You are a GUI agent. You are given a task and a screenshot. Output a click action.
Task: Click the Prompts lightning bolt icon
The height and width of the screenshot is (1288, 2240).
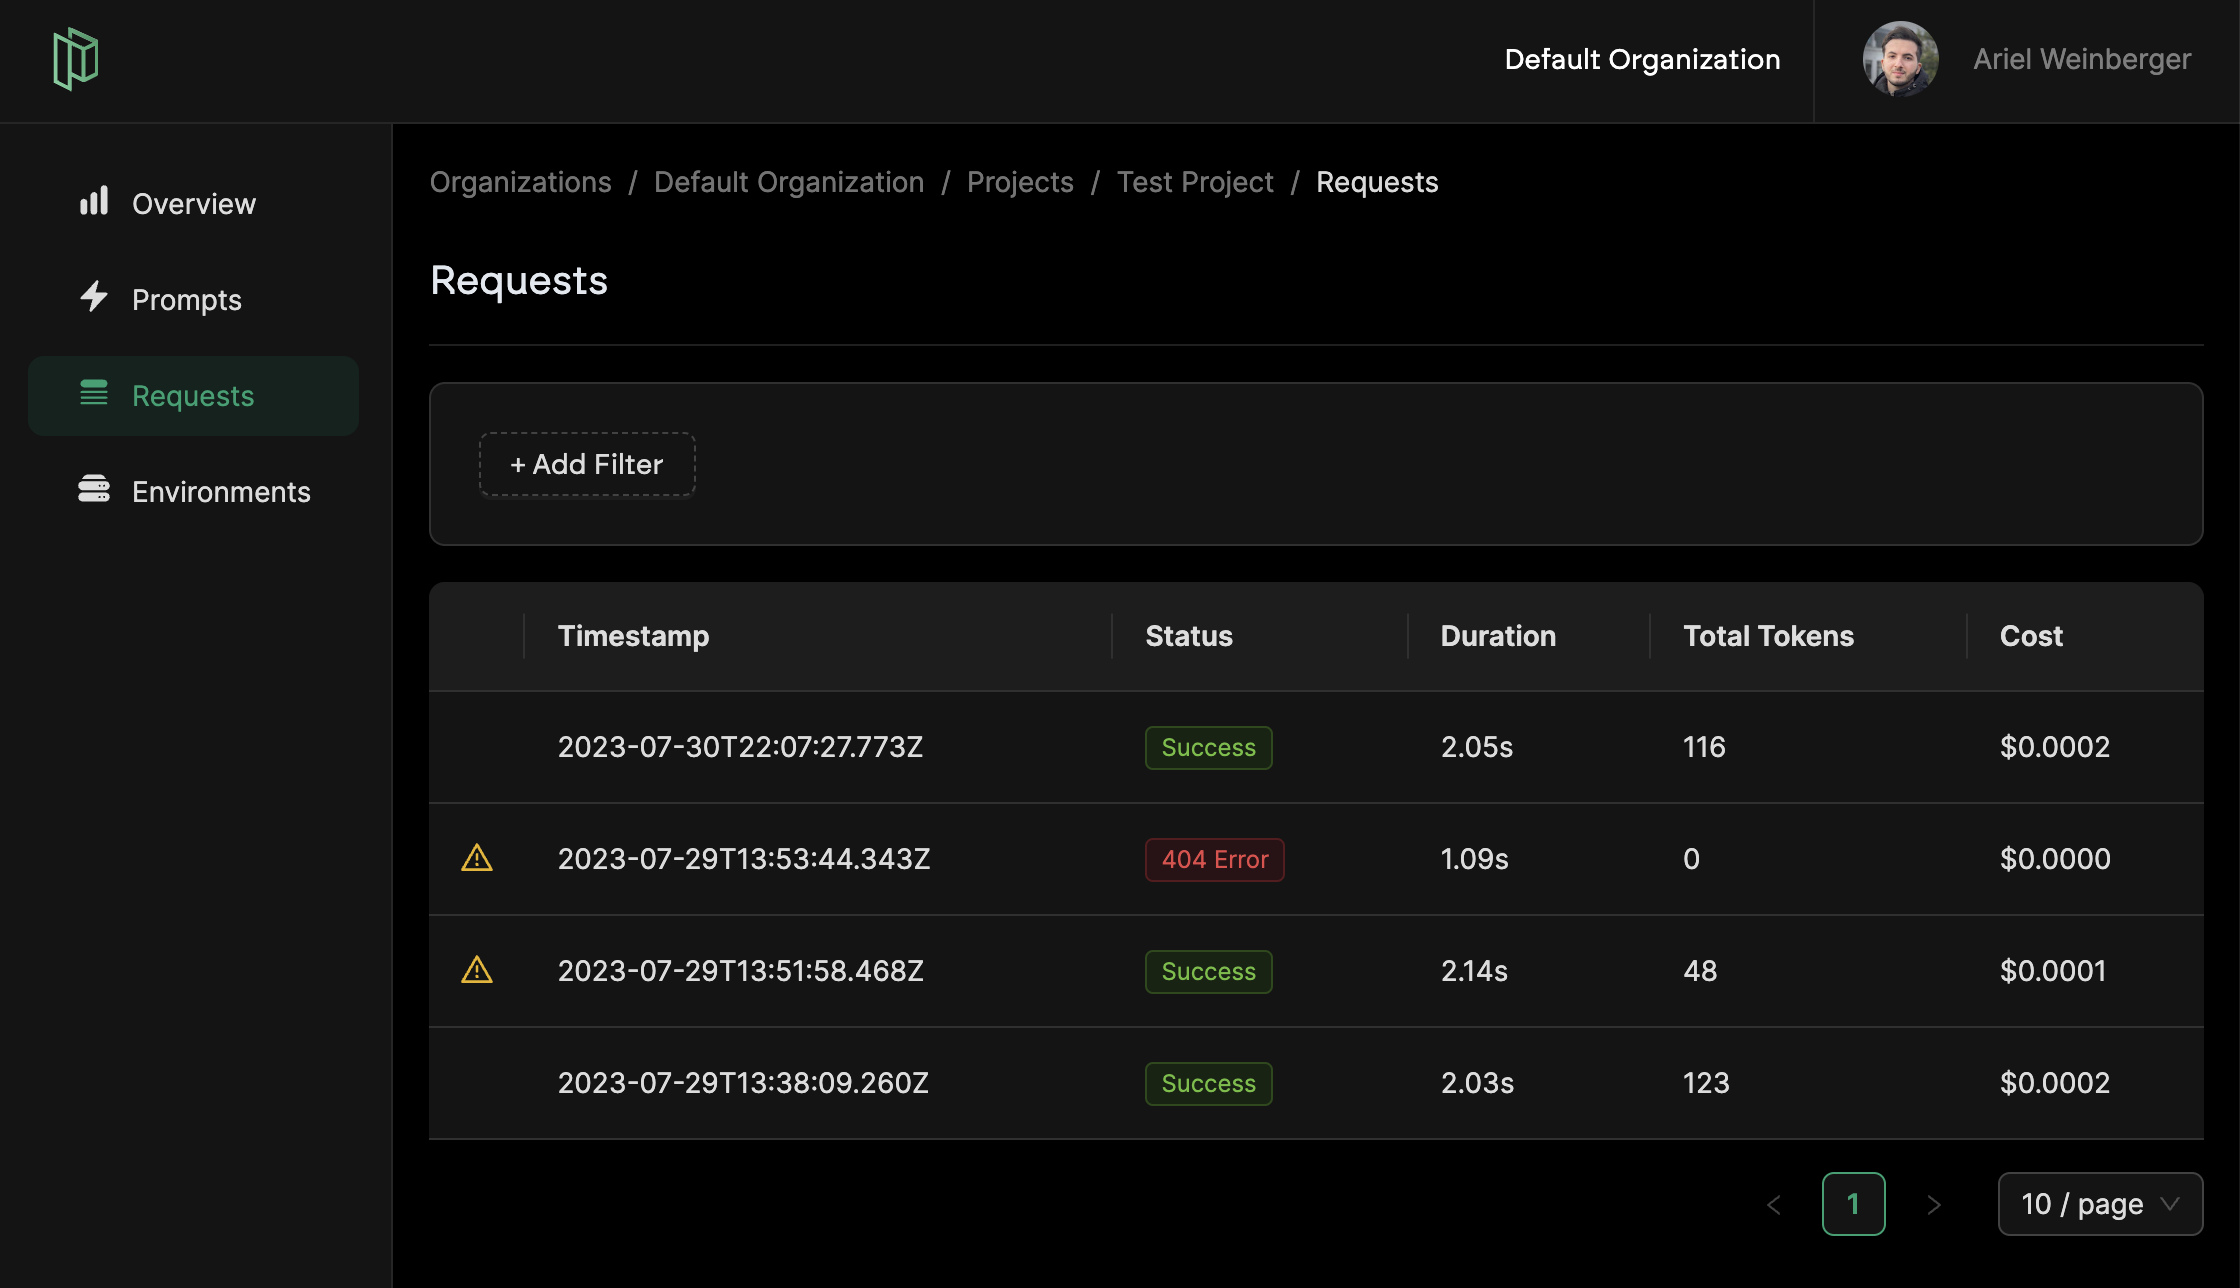click(x=94, y=296)
